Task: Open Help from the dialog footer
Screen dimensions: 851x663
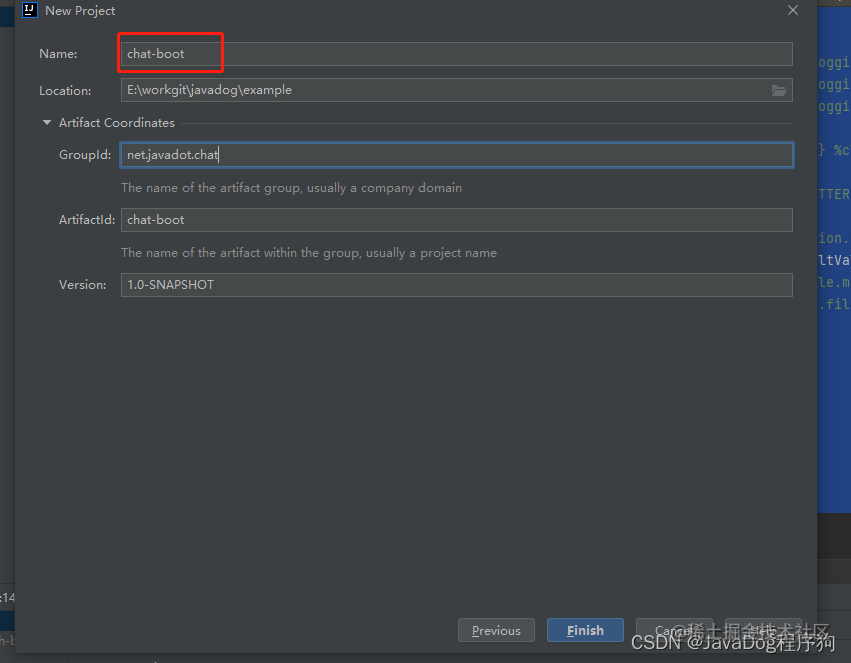Action: 763,630
